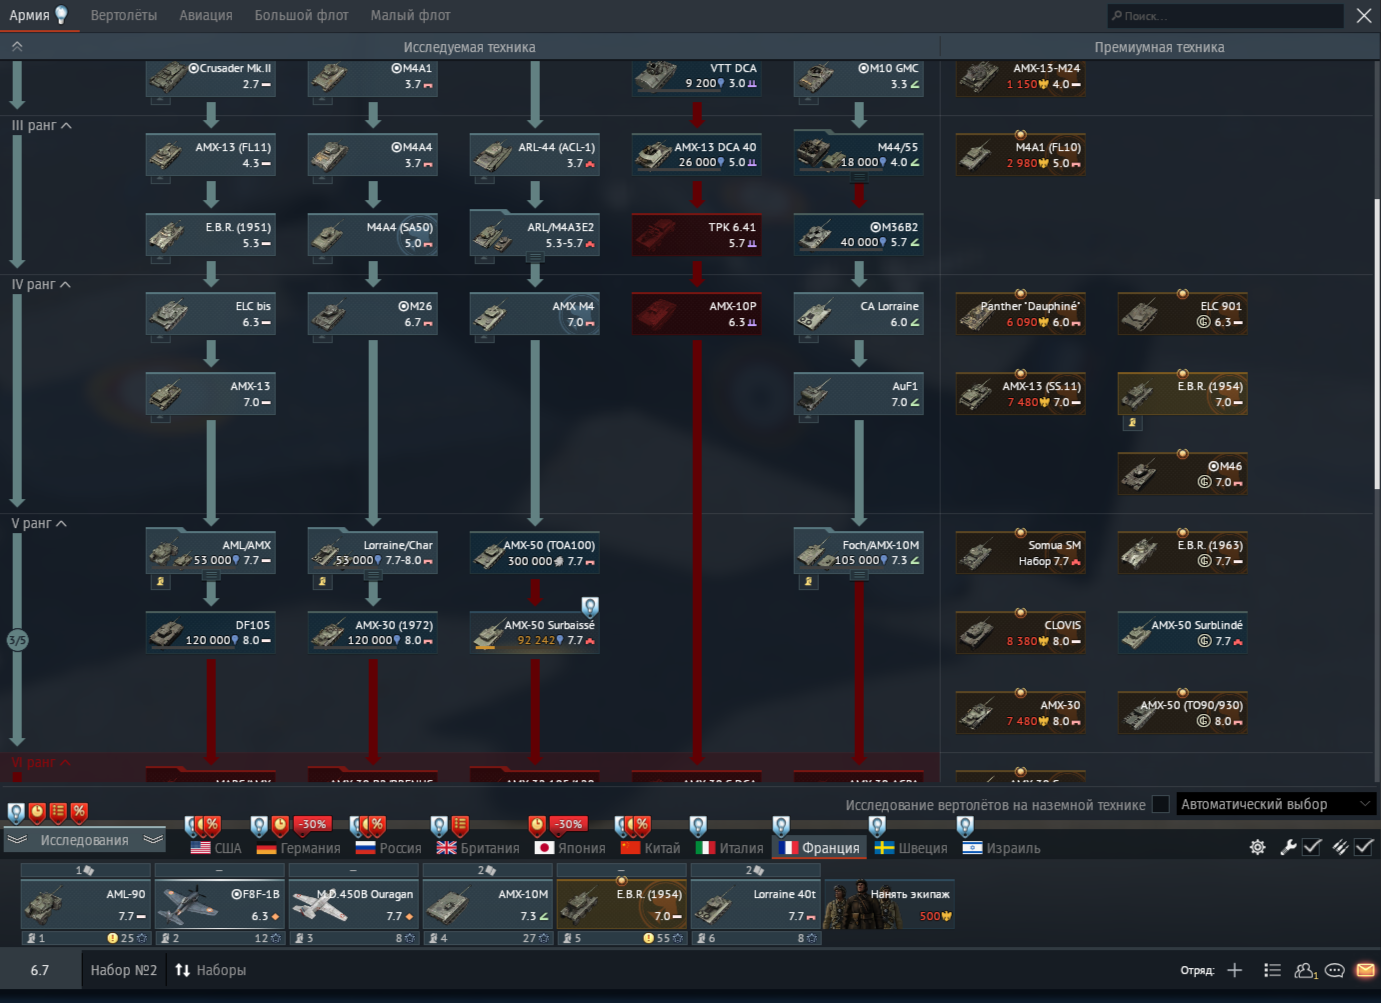This screenshot has width=1381, height=1003.
Task: Select the premium M46 tank card
Action: [x=1183, y=474]
